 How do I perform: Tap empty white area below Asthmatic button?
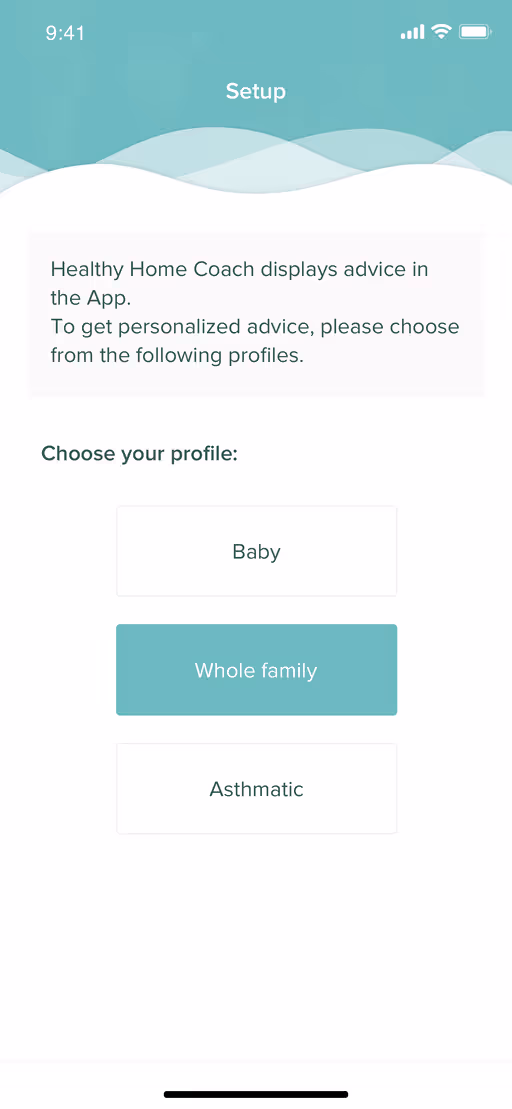[x=256, y=948]
